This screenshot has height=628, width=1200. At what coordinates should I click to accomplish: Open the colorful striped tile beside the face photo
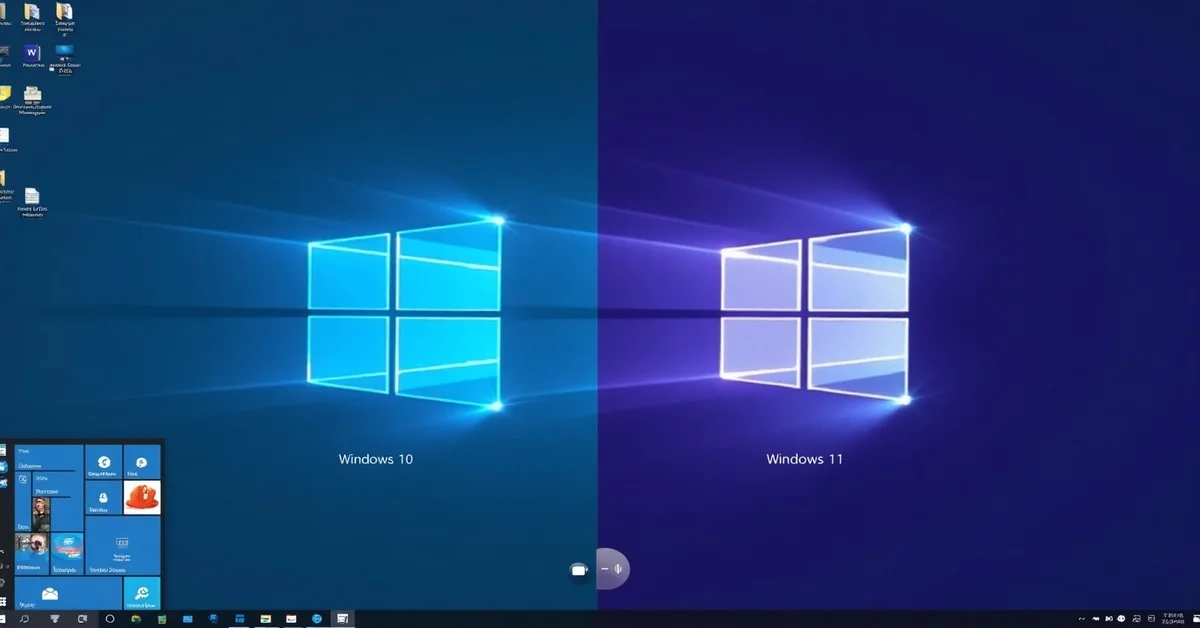click(x=67, y=554)
